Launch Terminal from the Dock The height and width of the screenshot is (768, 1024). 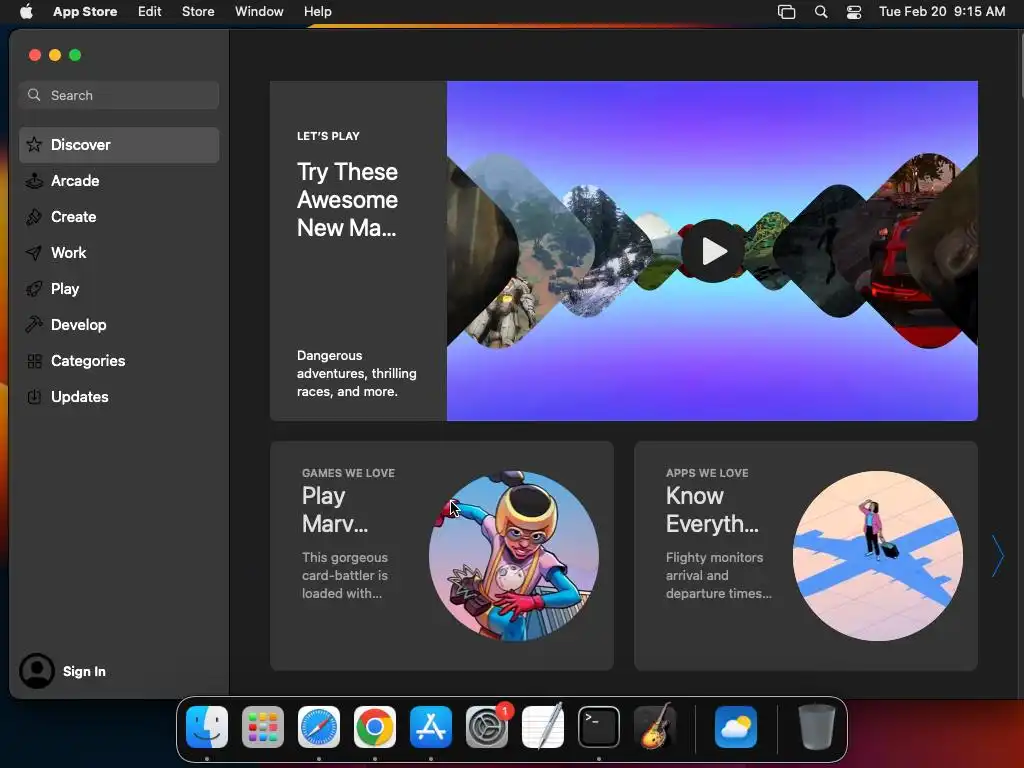pos(599,727)
